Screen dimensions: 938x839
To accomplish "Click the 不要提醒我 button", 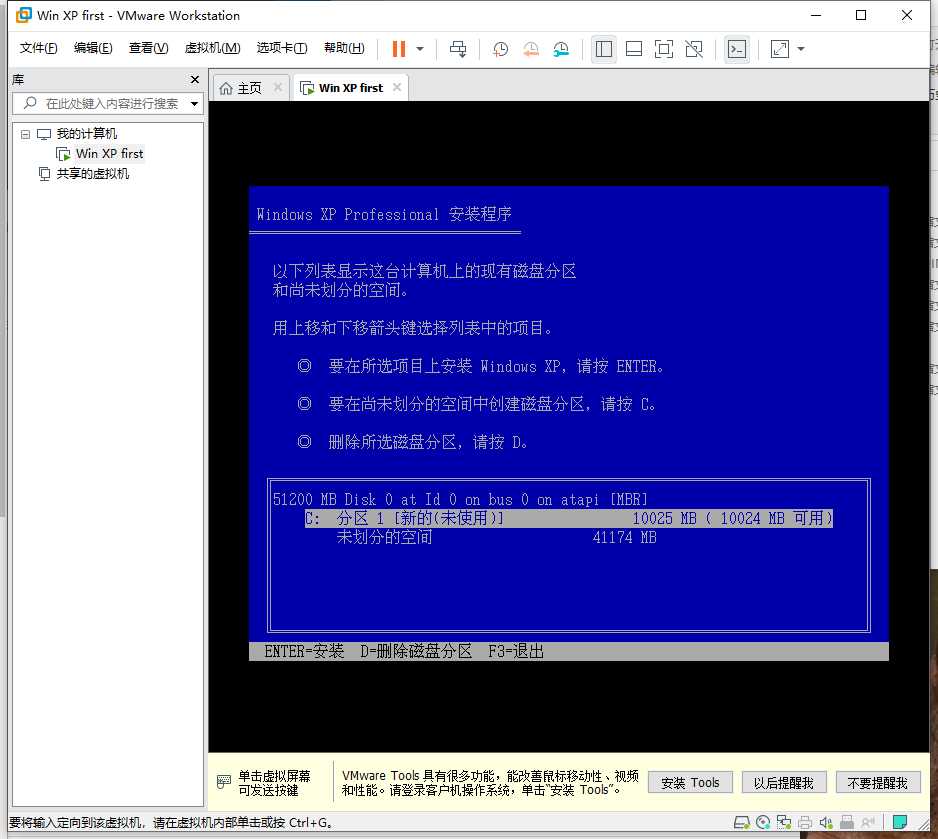I will (x=878, y=782).
